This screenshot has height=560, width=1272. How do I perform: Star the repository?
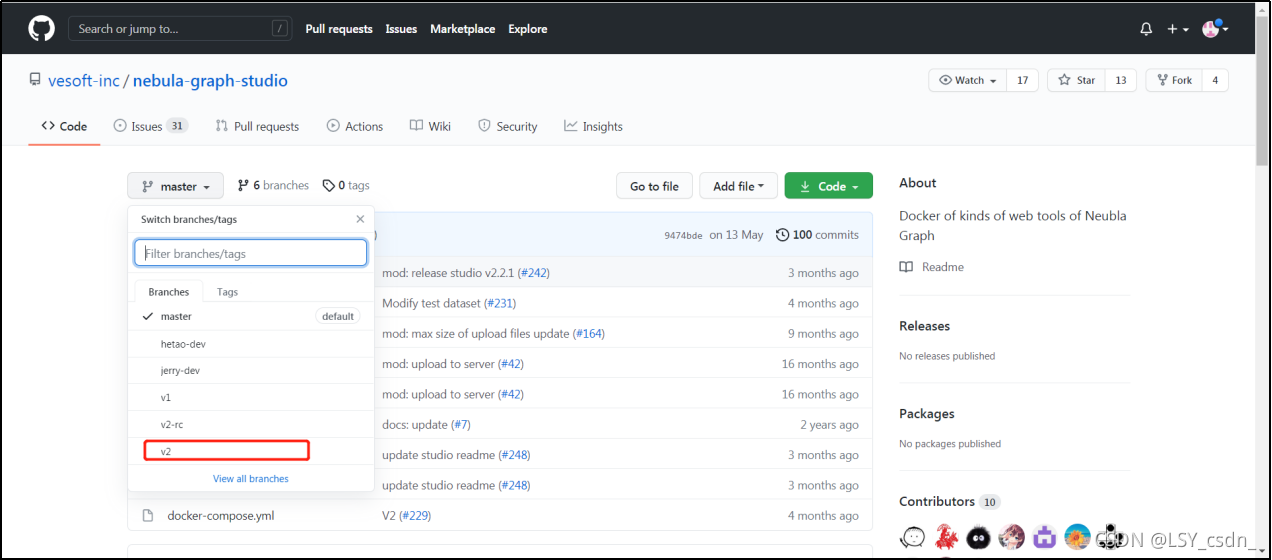[1076, 80]
